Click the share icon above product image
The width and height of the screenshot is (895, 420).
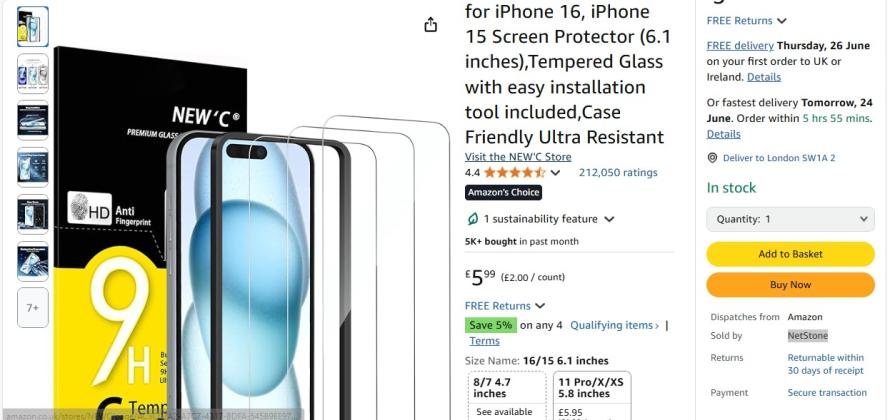click(431, 25)
